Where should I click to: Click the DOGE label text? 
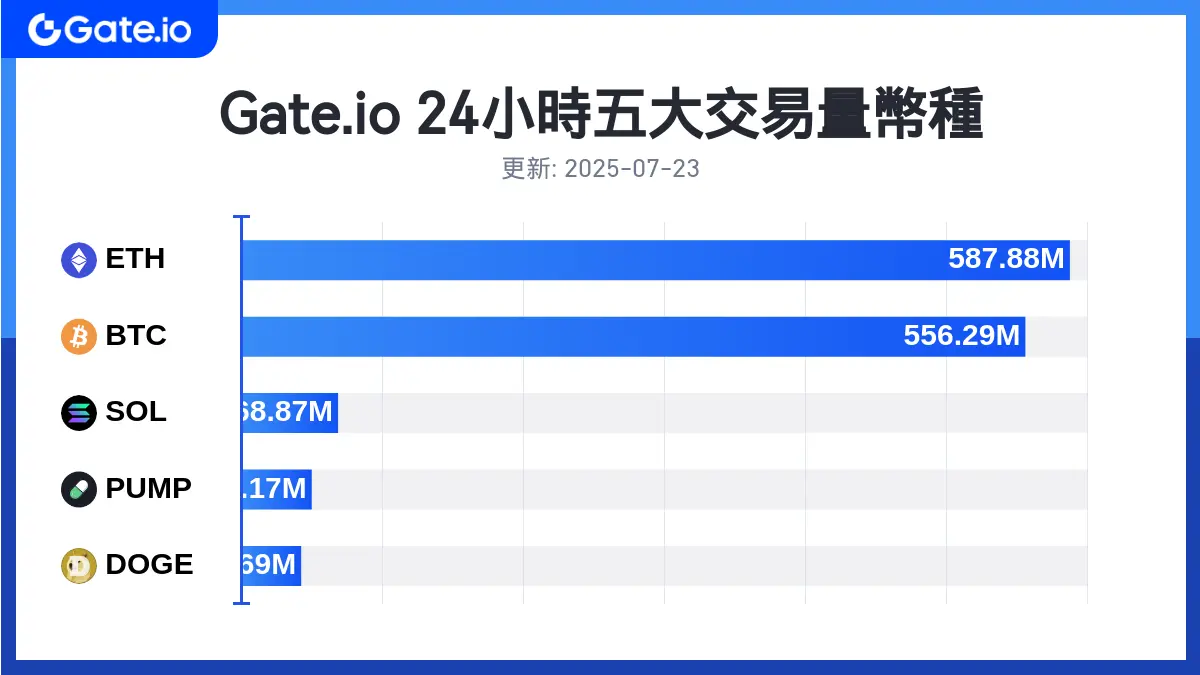click(150, 564)
